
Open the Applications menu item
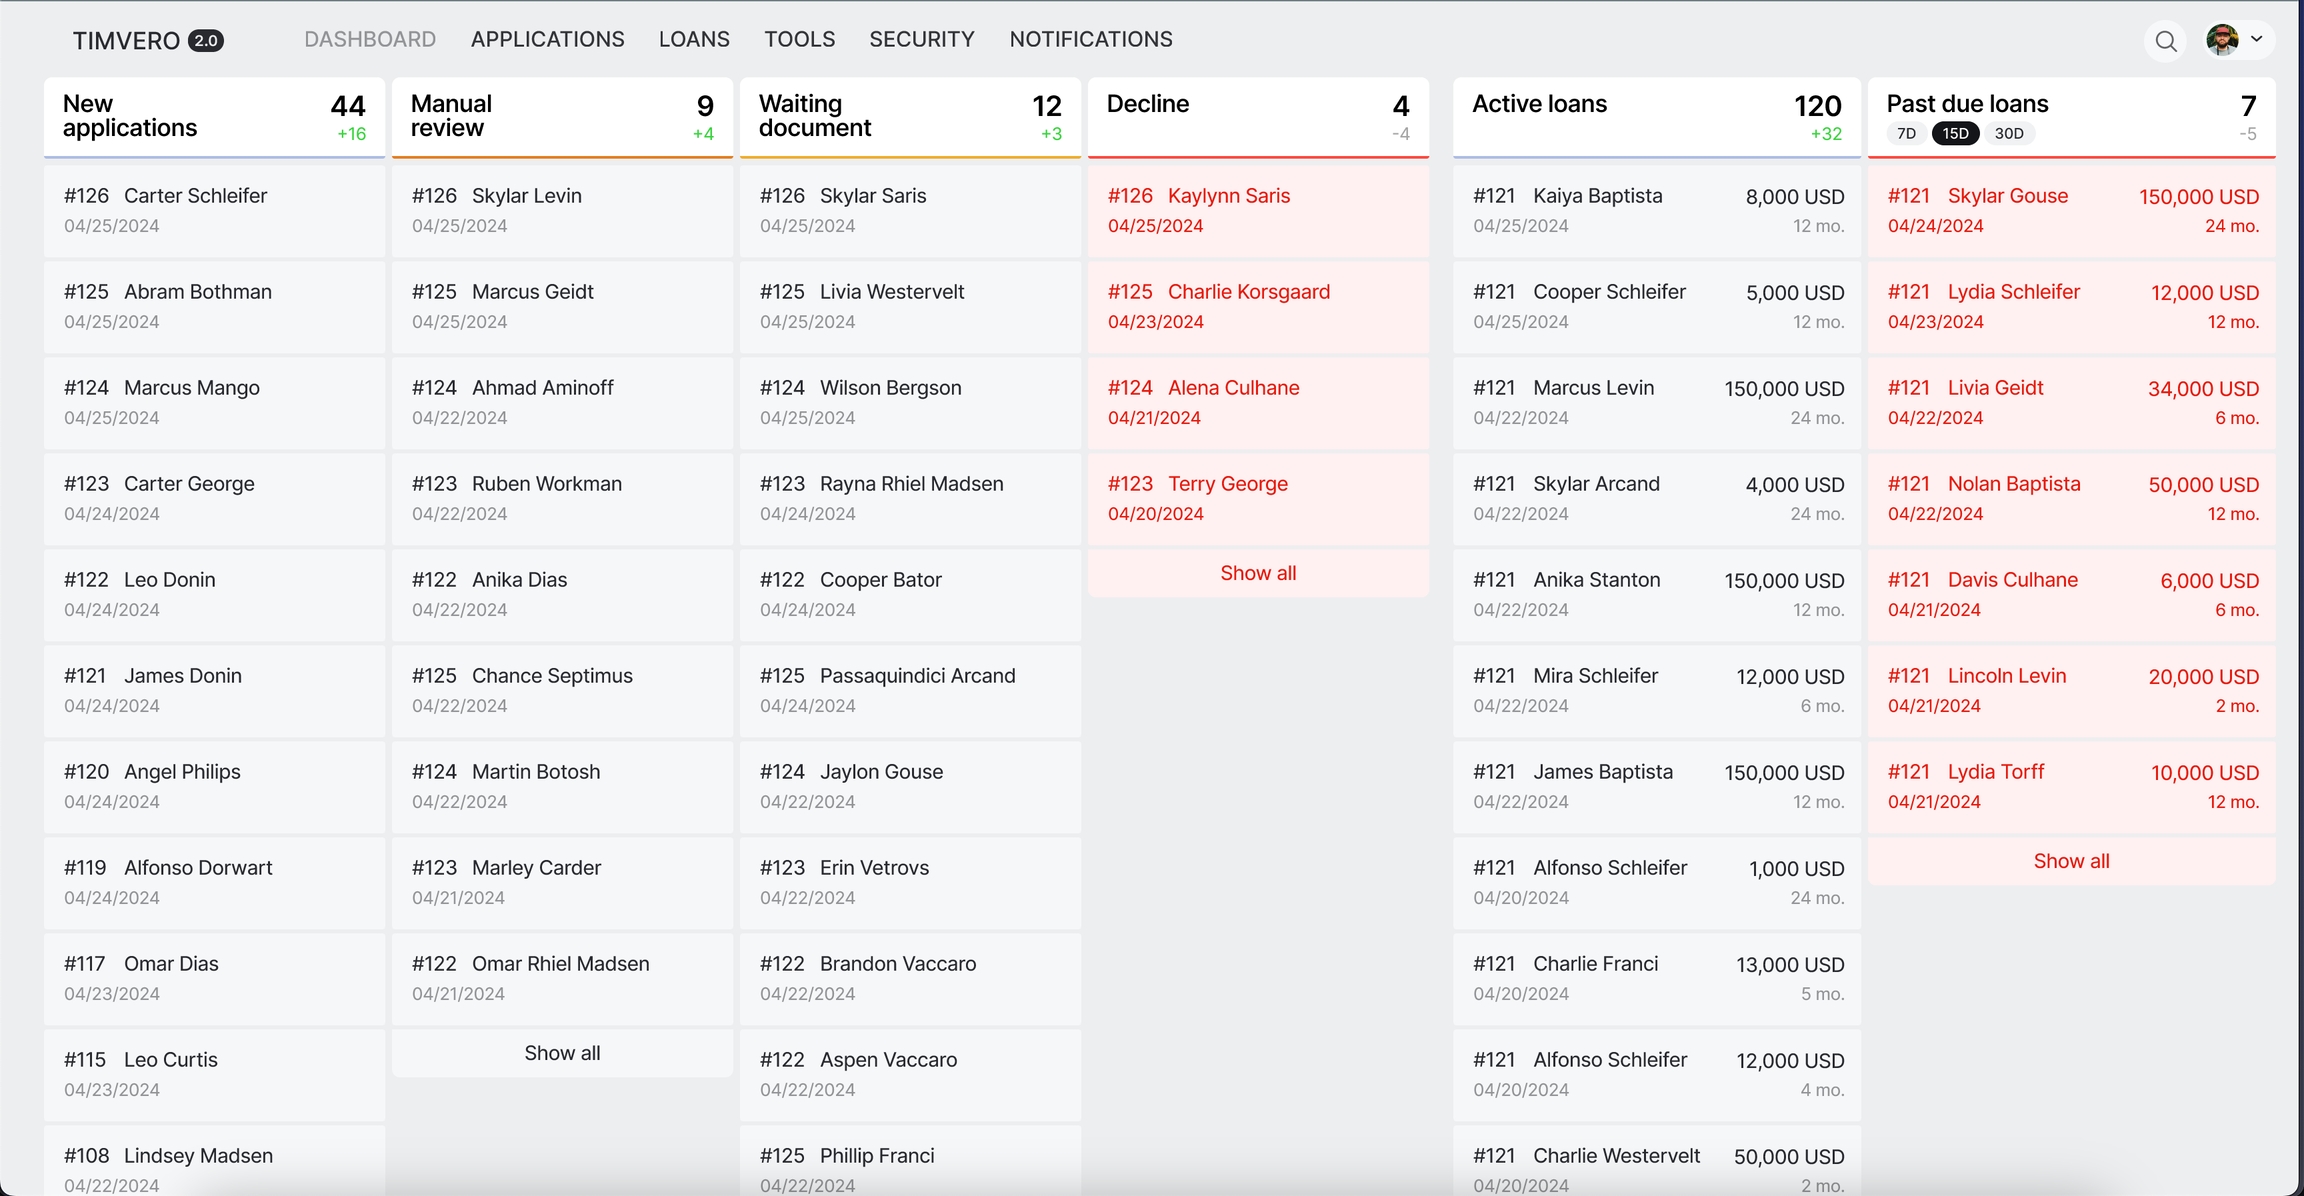[x=547, y=39]
